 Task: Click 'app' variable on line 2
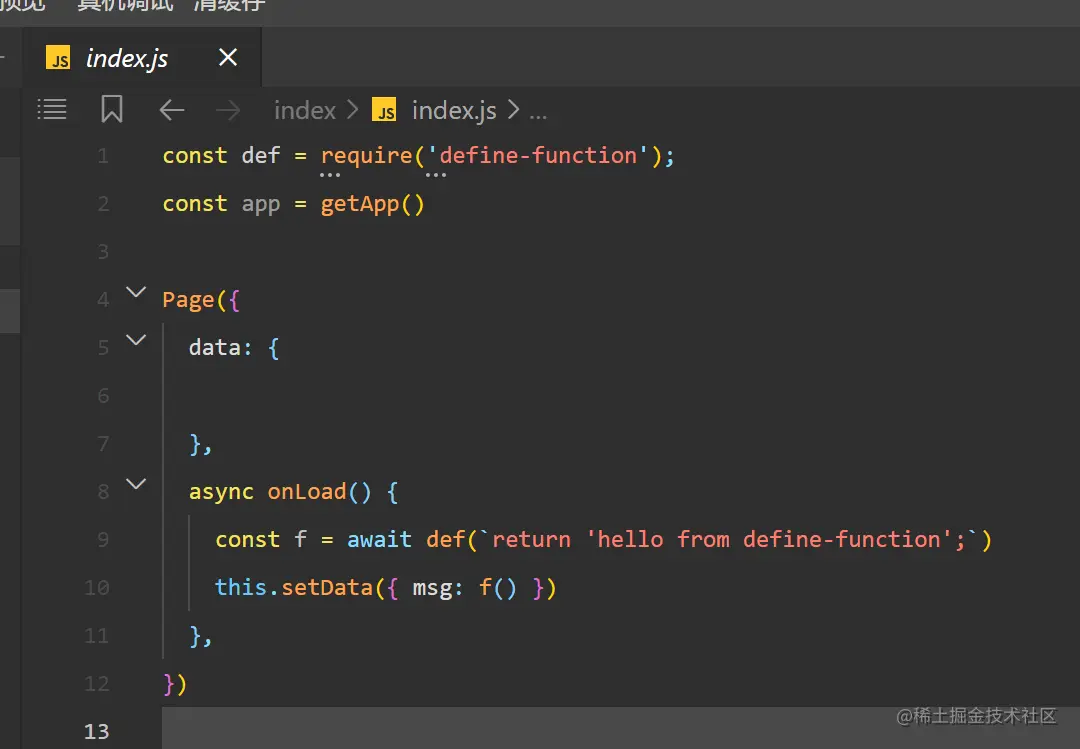coord(261,205)
